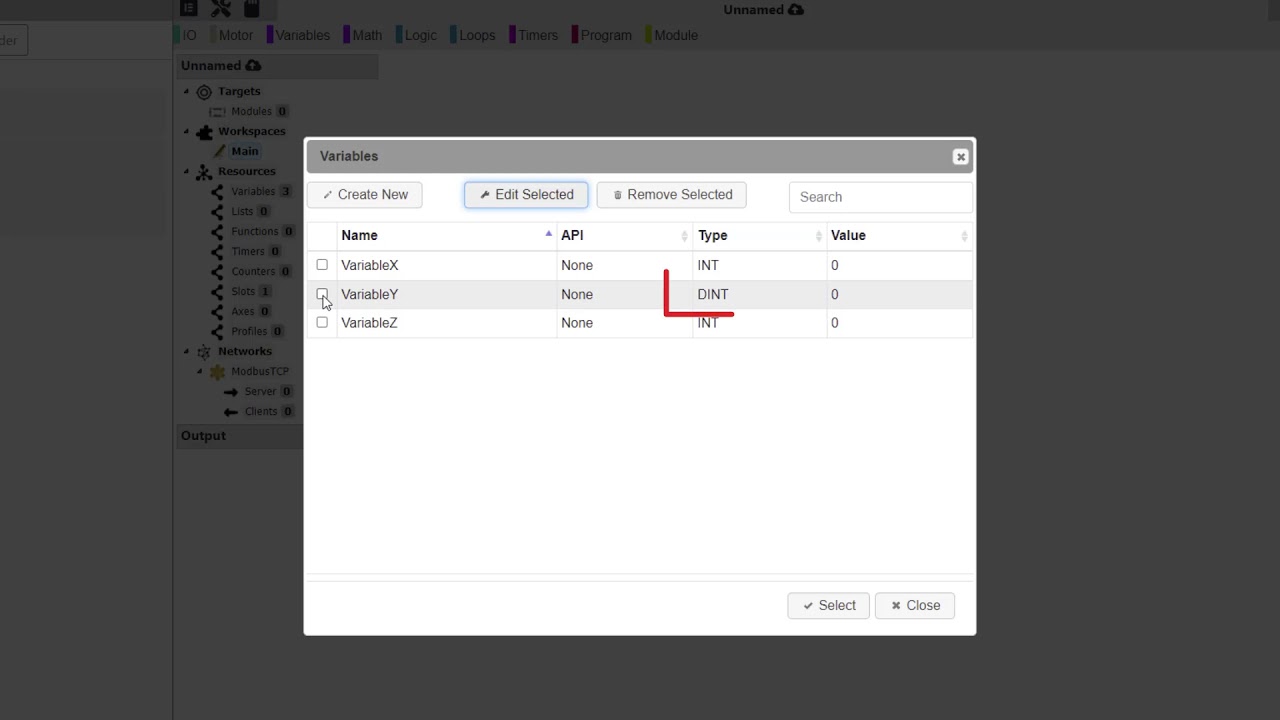Viewport: 1280px width, 720px height.
Task: Click left-arrow icon beside Clients
Action: pos(231,412)
